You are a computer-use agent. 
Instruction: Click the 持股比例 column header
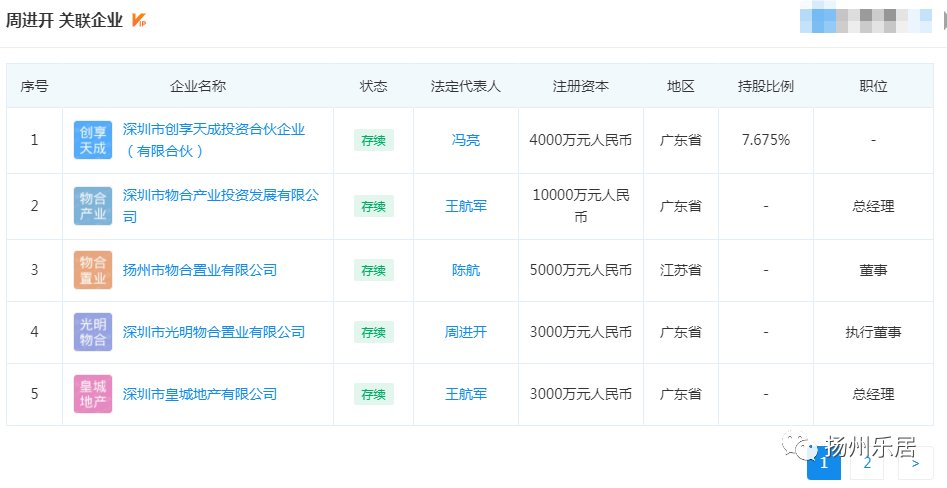pos(765,86)
